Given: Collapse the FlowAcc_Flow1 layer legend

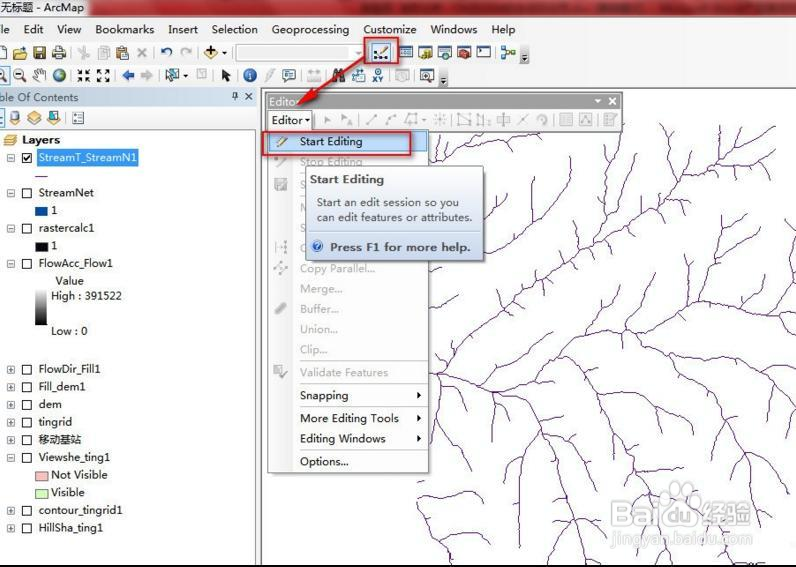Looking at the screenshot, I should point(11,264).
